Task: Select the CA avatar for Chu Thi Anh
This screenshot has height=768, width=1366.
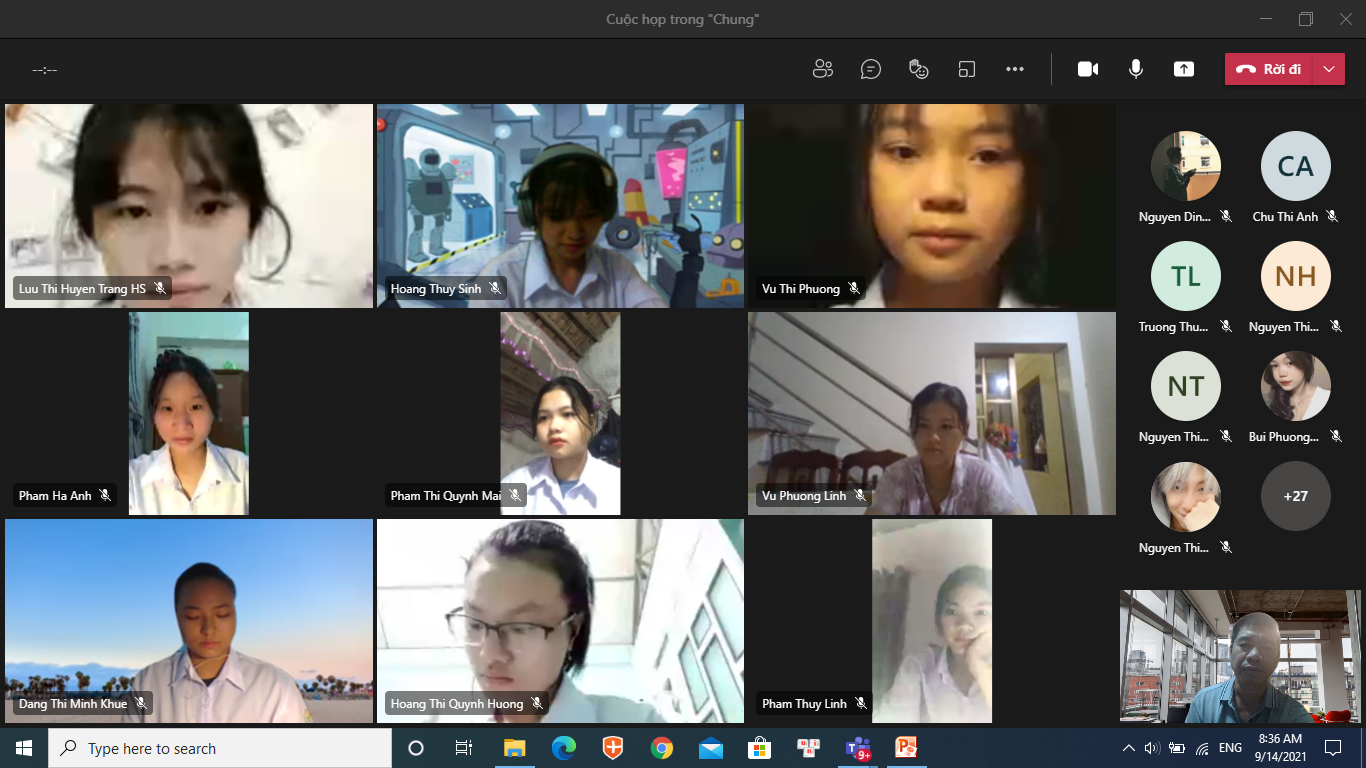Action: pos(1296,166)
